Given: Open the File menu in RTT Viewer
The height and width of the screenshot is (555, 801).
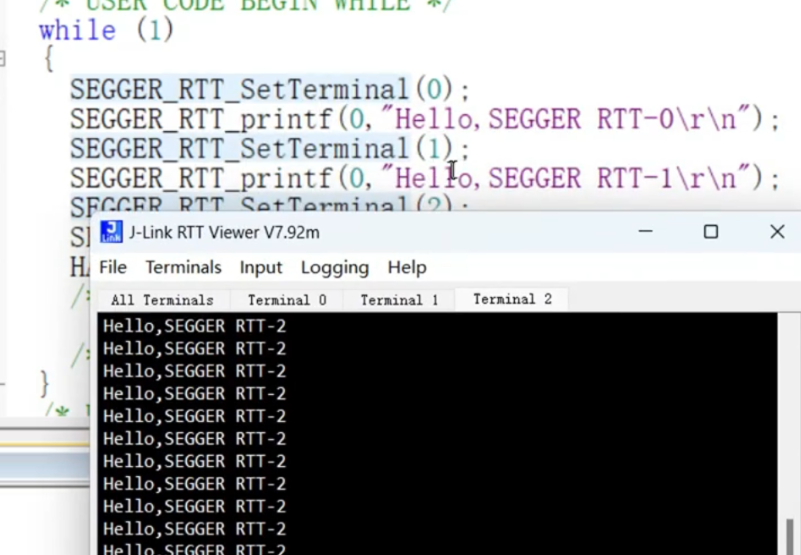Looking at the screenshot, I should [113, 267].
